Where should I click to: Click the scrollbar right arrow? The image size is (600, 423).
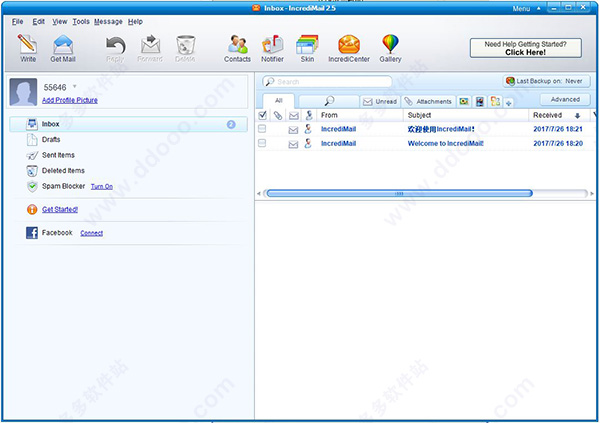(592, 194)
